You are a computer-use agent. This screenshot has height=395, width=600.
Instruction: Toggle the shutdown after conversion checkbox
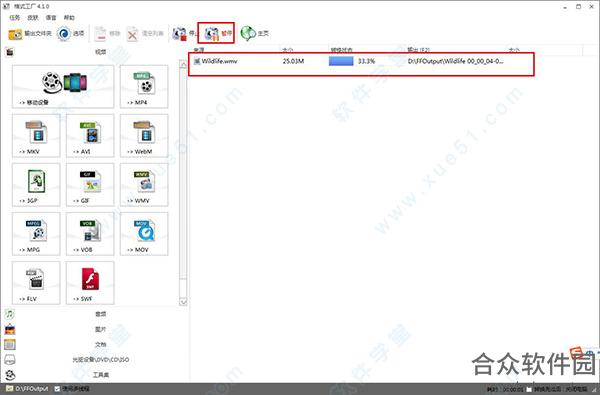(529, 390)
